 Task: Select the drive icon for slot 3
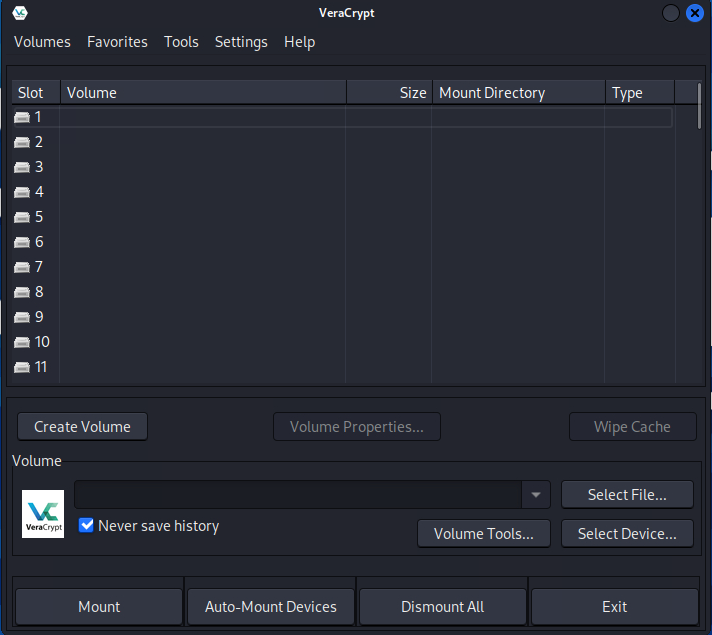pos(22,168)
